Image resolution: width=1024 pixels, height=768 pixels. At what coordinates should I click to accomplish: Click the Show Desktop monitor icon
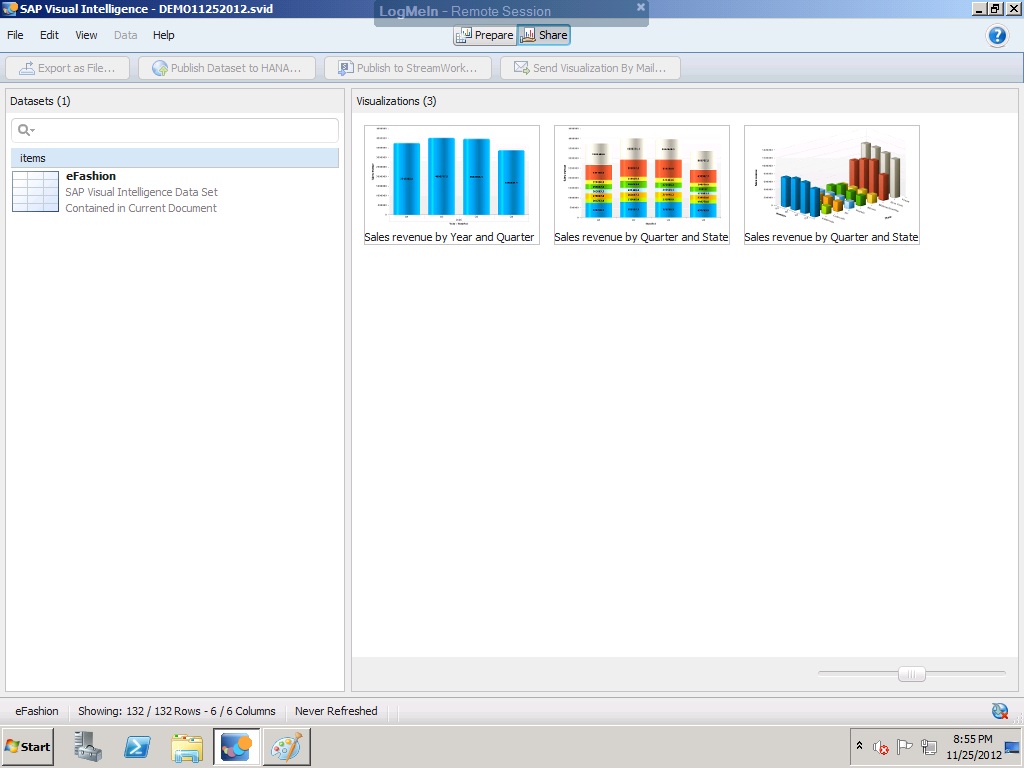pyautogui.click(x=1013, y=747)
